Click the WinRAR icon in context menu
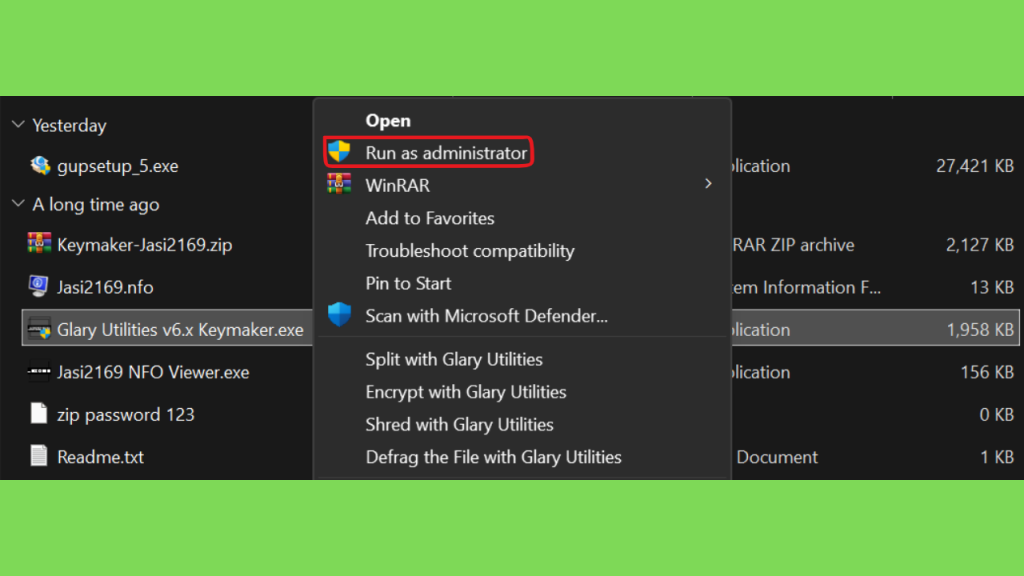Viewport: 1024px width, 576px height. [340, 185]
